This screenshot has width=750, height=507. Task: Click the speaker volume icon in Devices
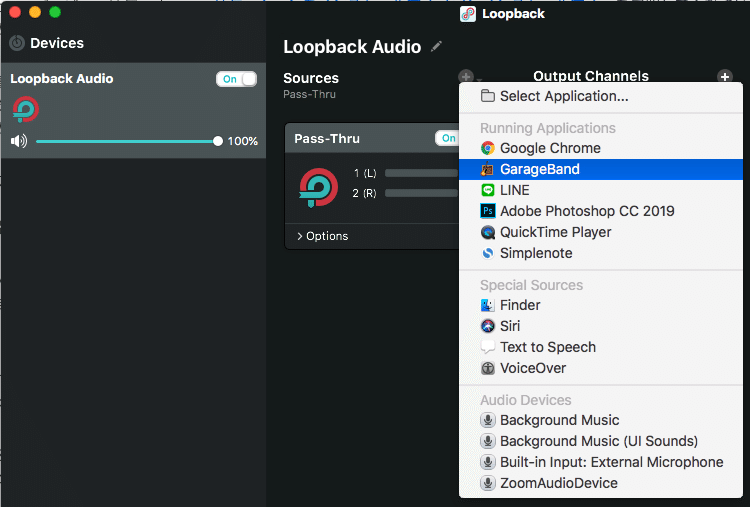[19, 141]
